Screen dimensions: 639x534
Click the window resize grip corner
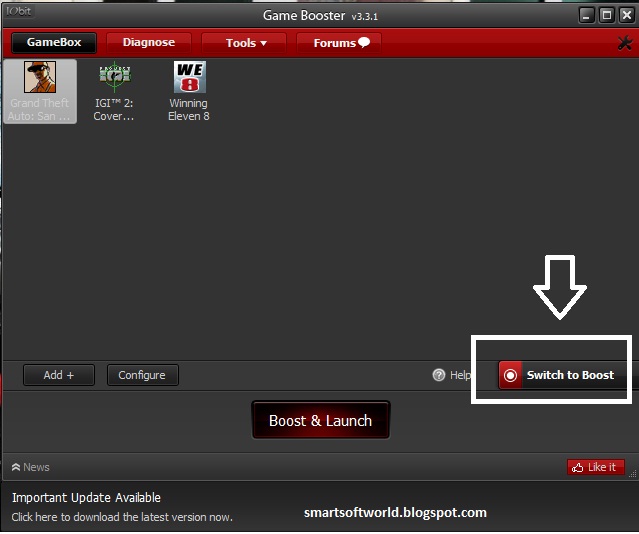(632, 474)
